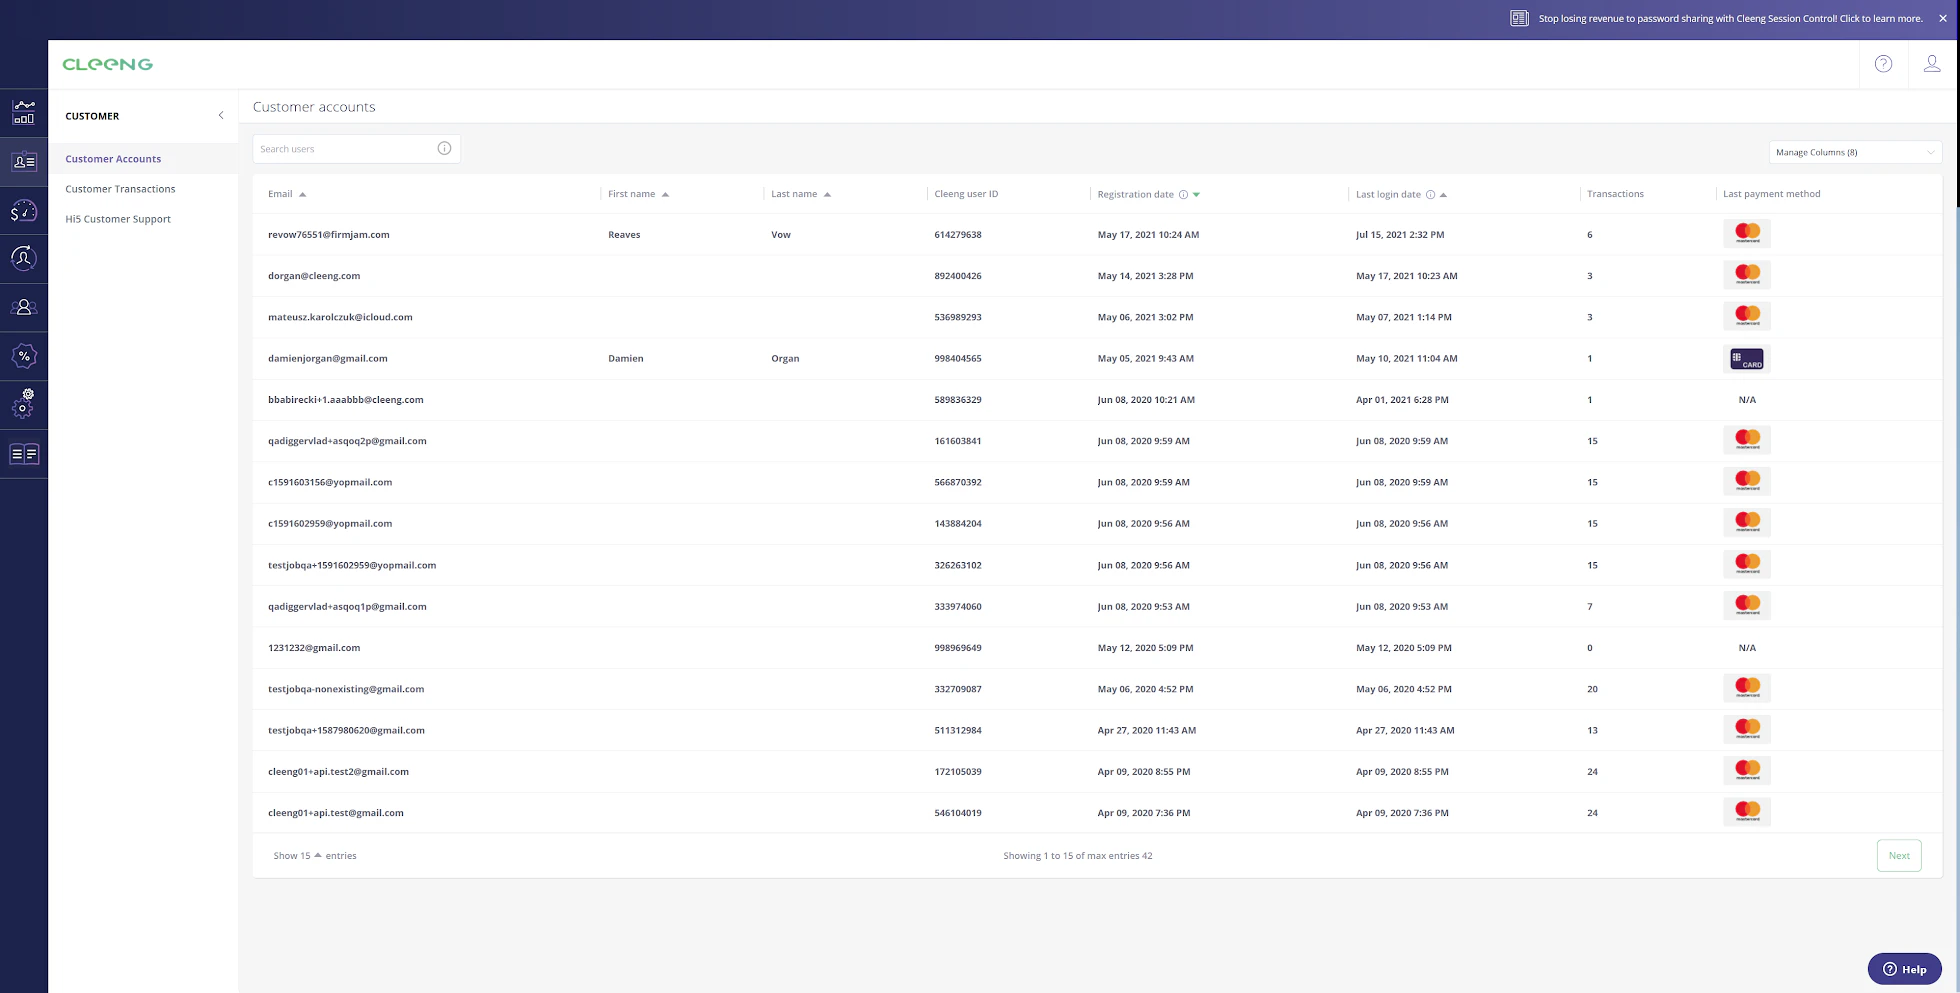Screen dimensions: 1960x993
Task: Click the churn/retention sidebar icon
Action: tap(24, 257)
